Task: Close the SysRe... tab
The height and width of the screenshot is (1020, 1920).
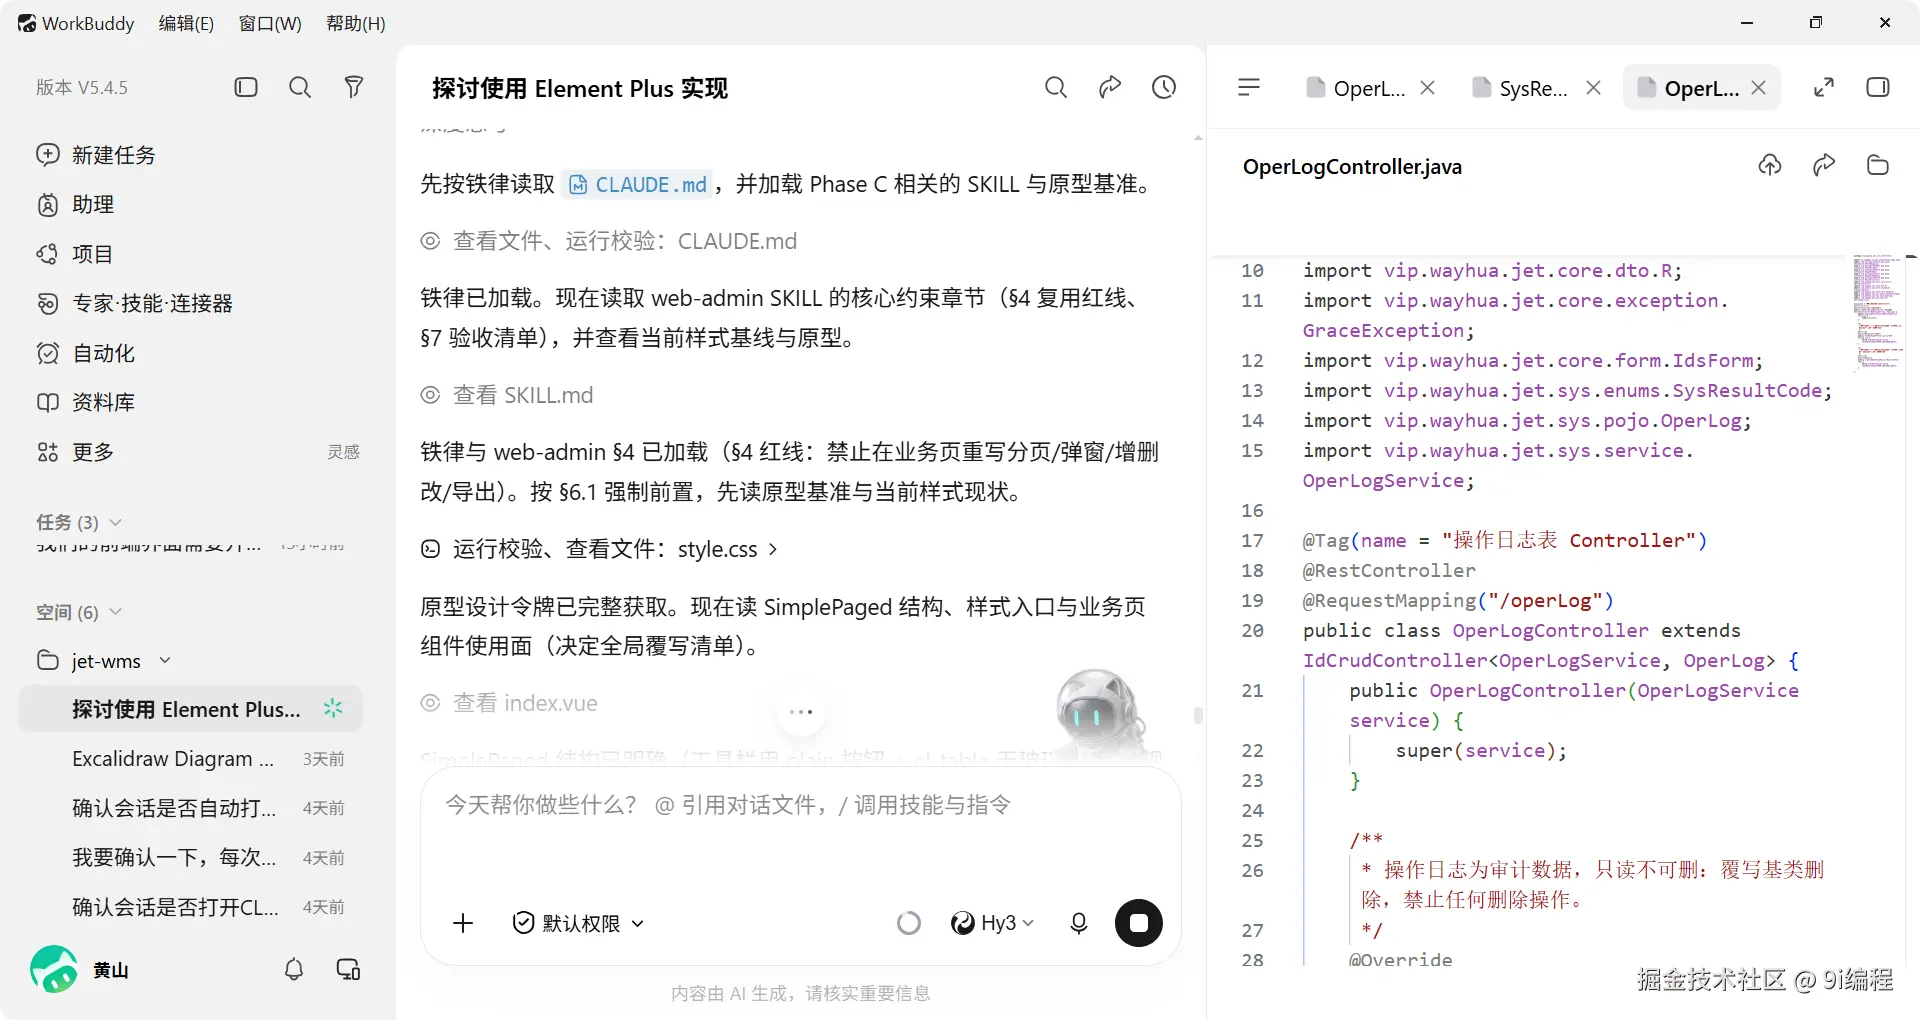Action: point(1594,88)
